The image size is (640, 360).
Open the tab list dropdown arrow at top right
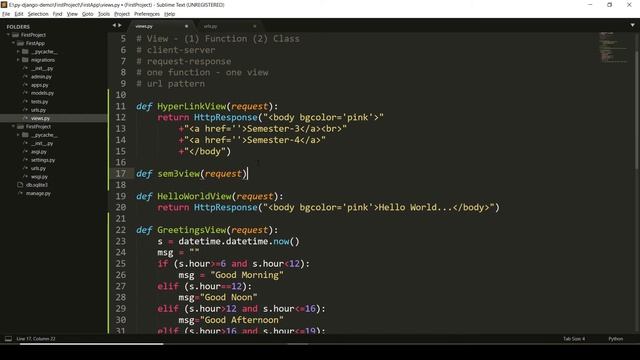(632, 25)
